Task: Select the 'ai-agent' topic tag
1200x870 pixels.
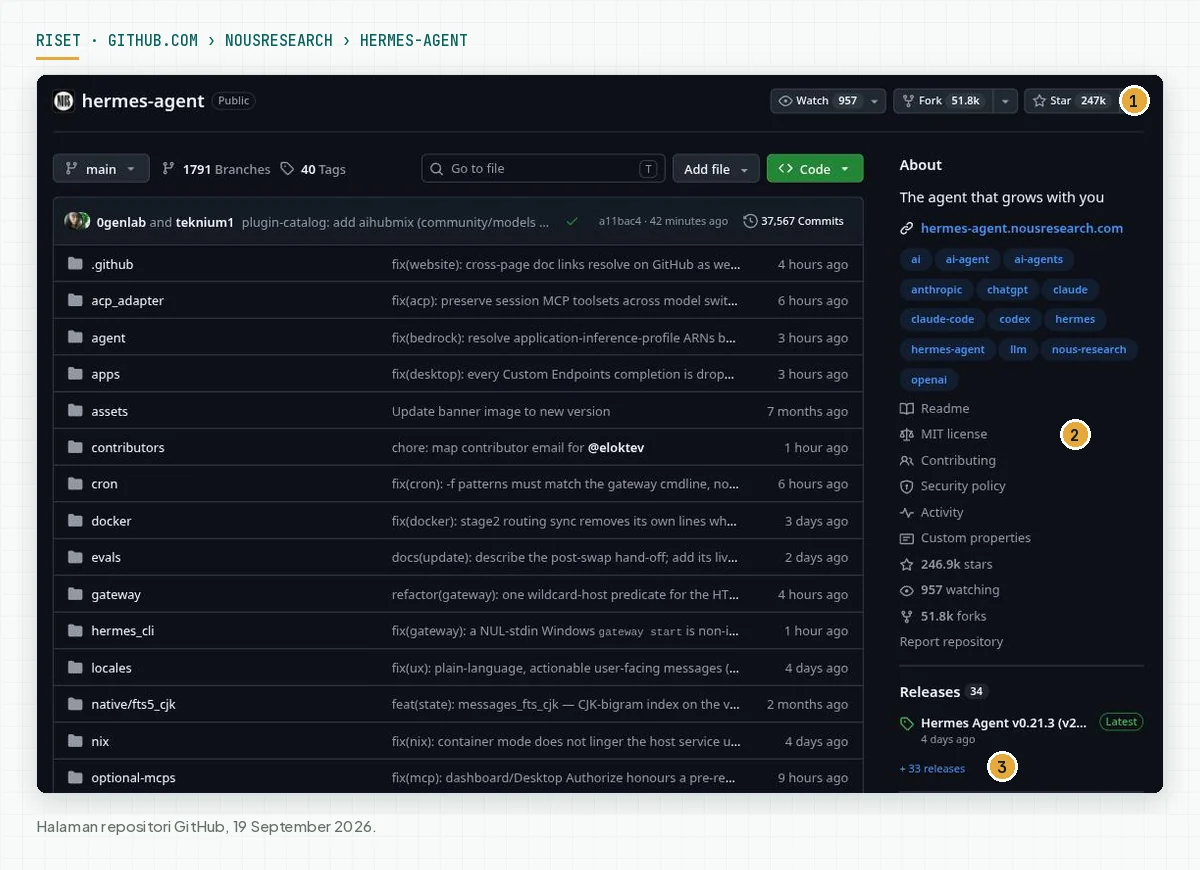Action: click(967, 259)
